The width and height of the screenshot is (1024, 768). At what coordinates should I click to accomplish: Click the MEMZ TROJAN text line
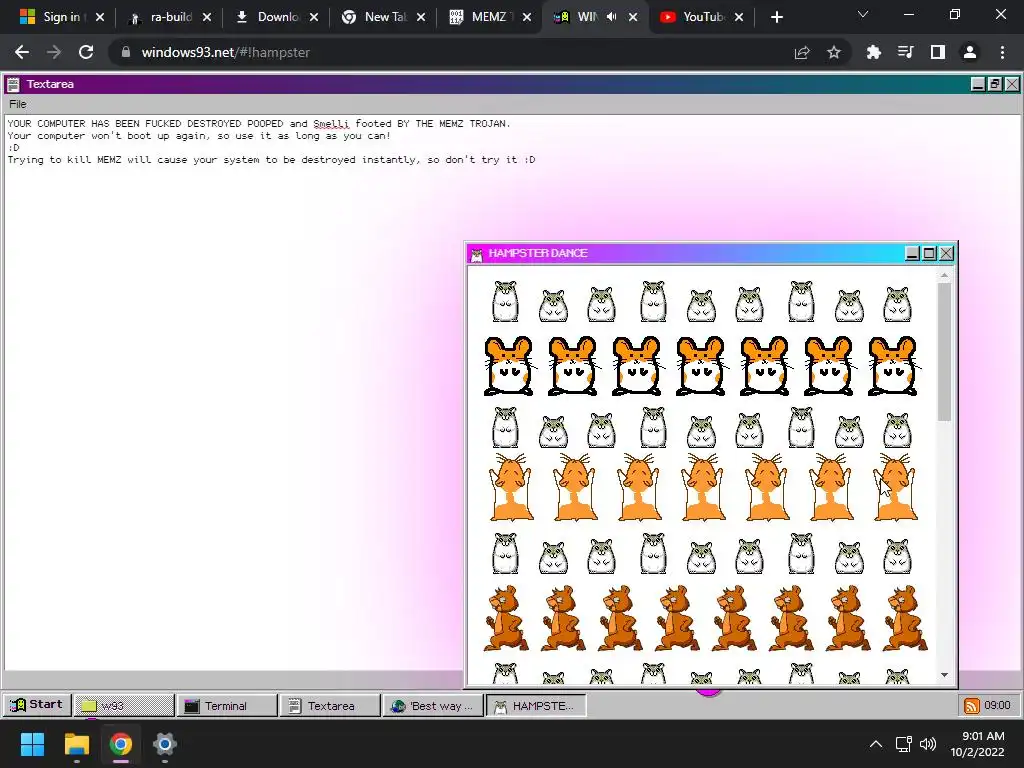[x=259, y=123]
